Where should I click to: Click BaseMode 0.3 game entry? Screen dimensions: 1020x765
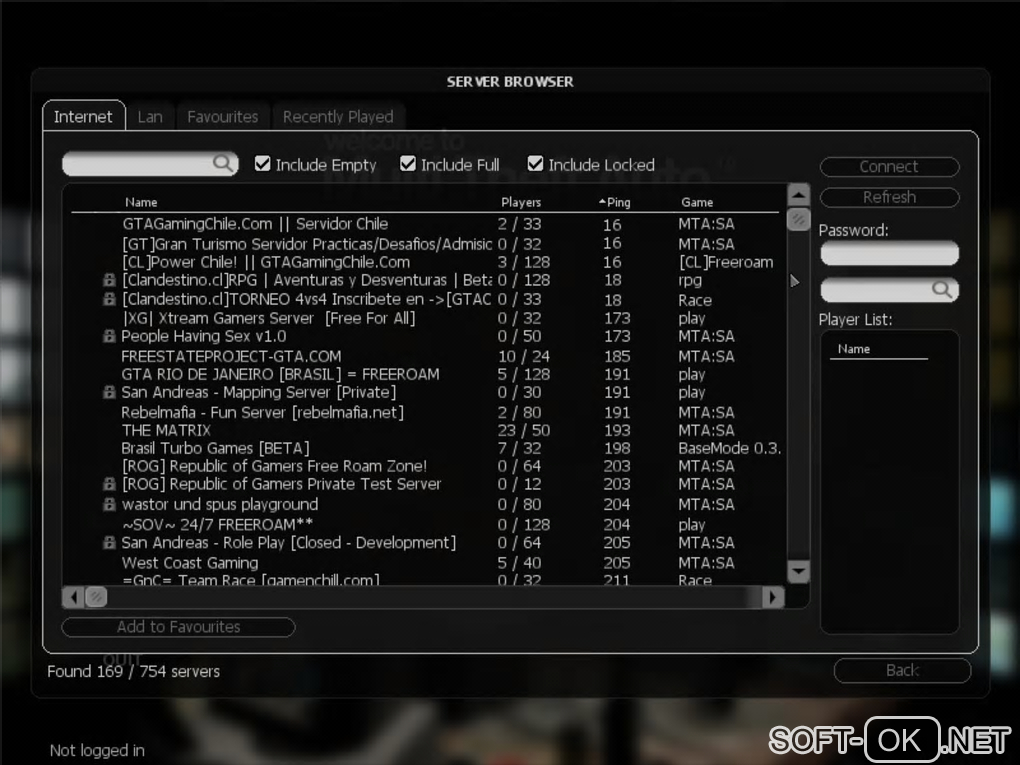click(729, 448)
